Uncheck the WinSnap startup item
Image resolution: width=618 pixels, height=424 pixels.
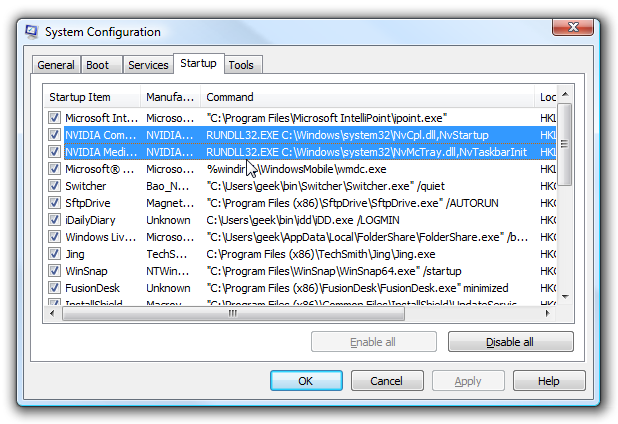point(54,271)
